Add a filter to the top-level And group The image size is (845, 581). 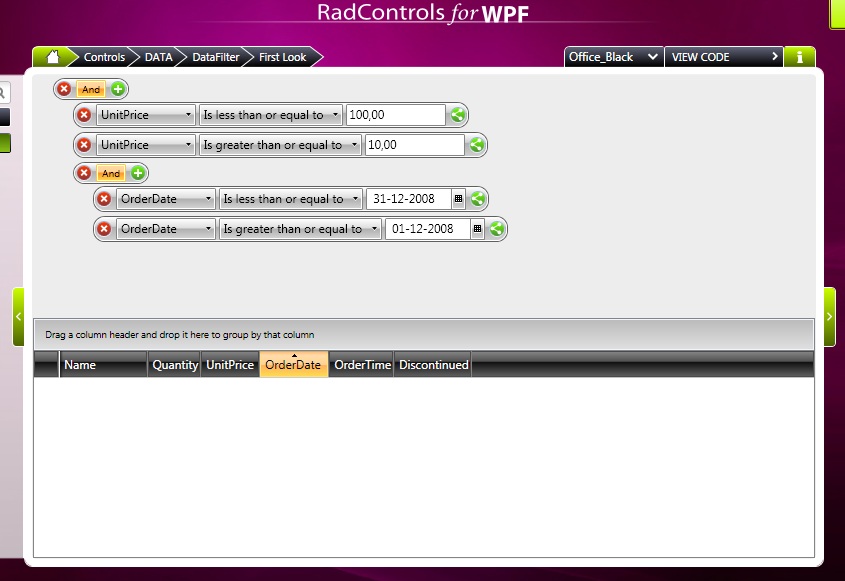click(x=118, y=89)
